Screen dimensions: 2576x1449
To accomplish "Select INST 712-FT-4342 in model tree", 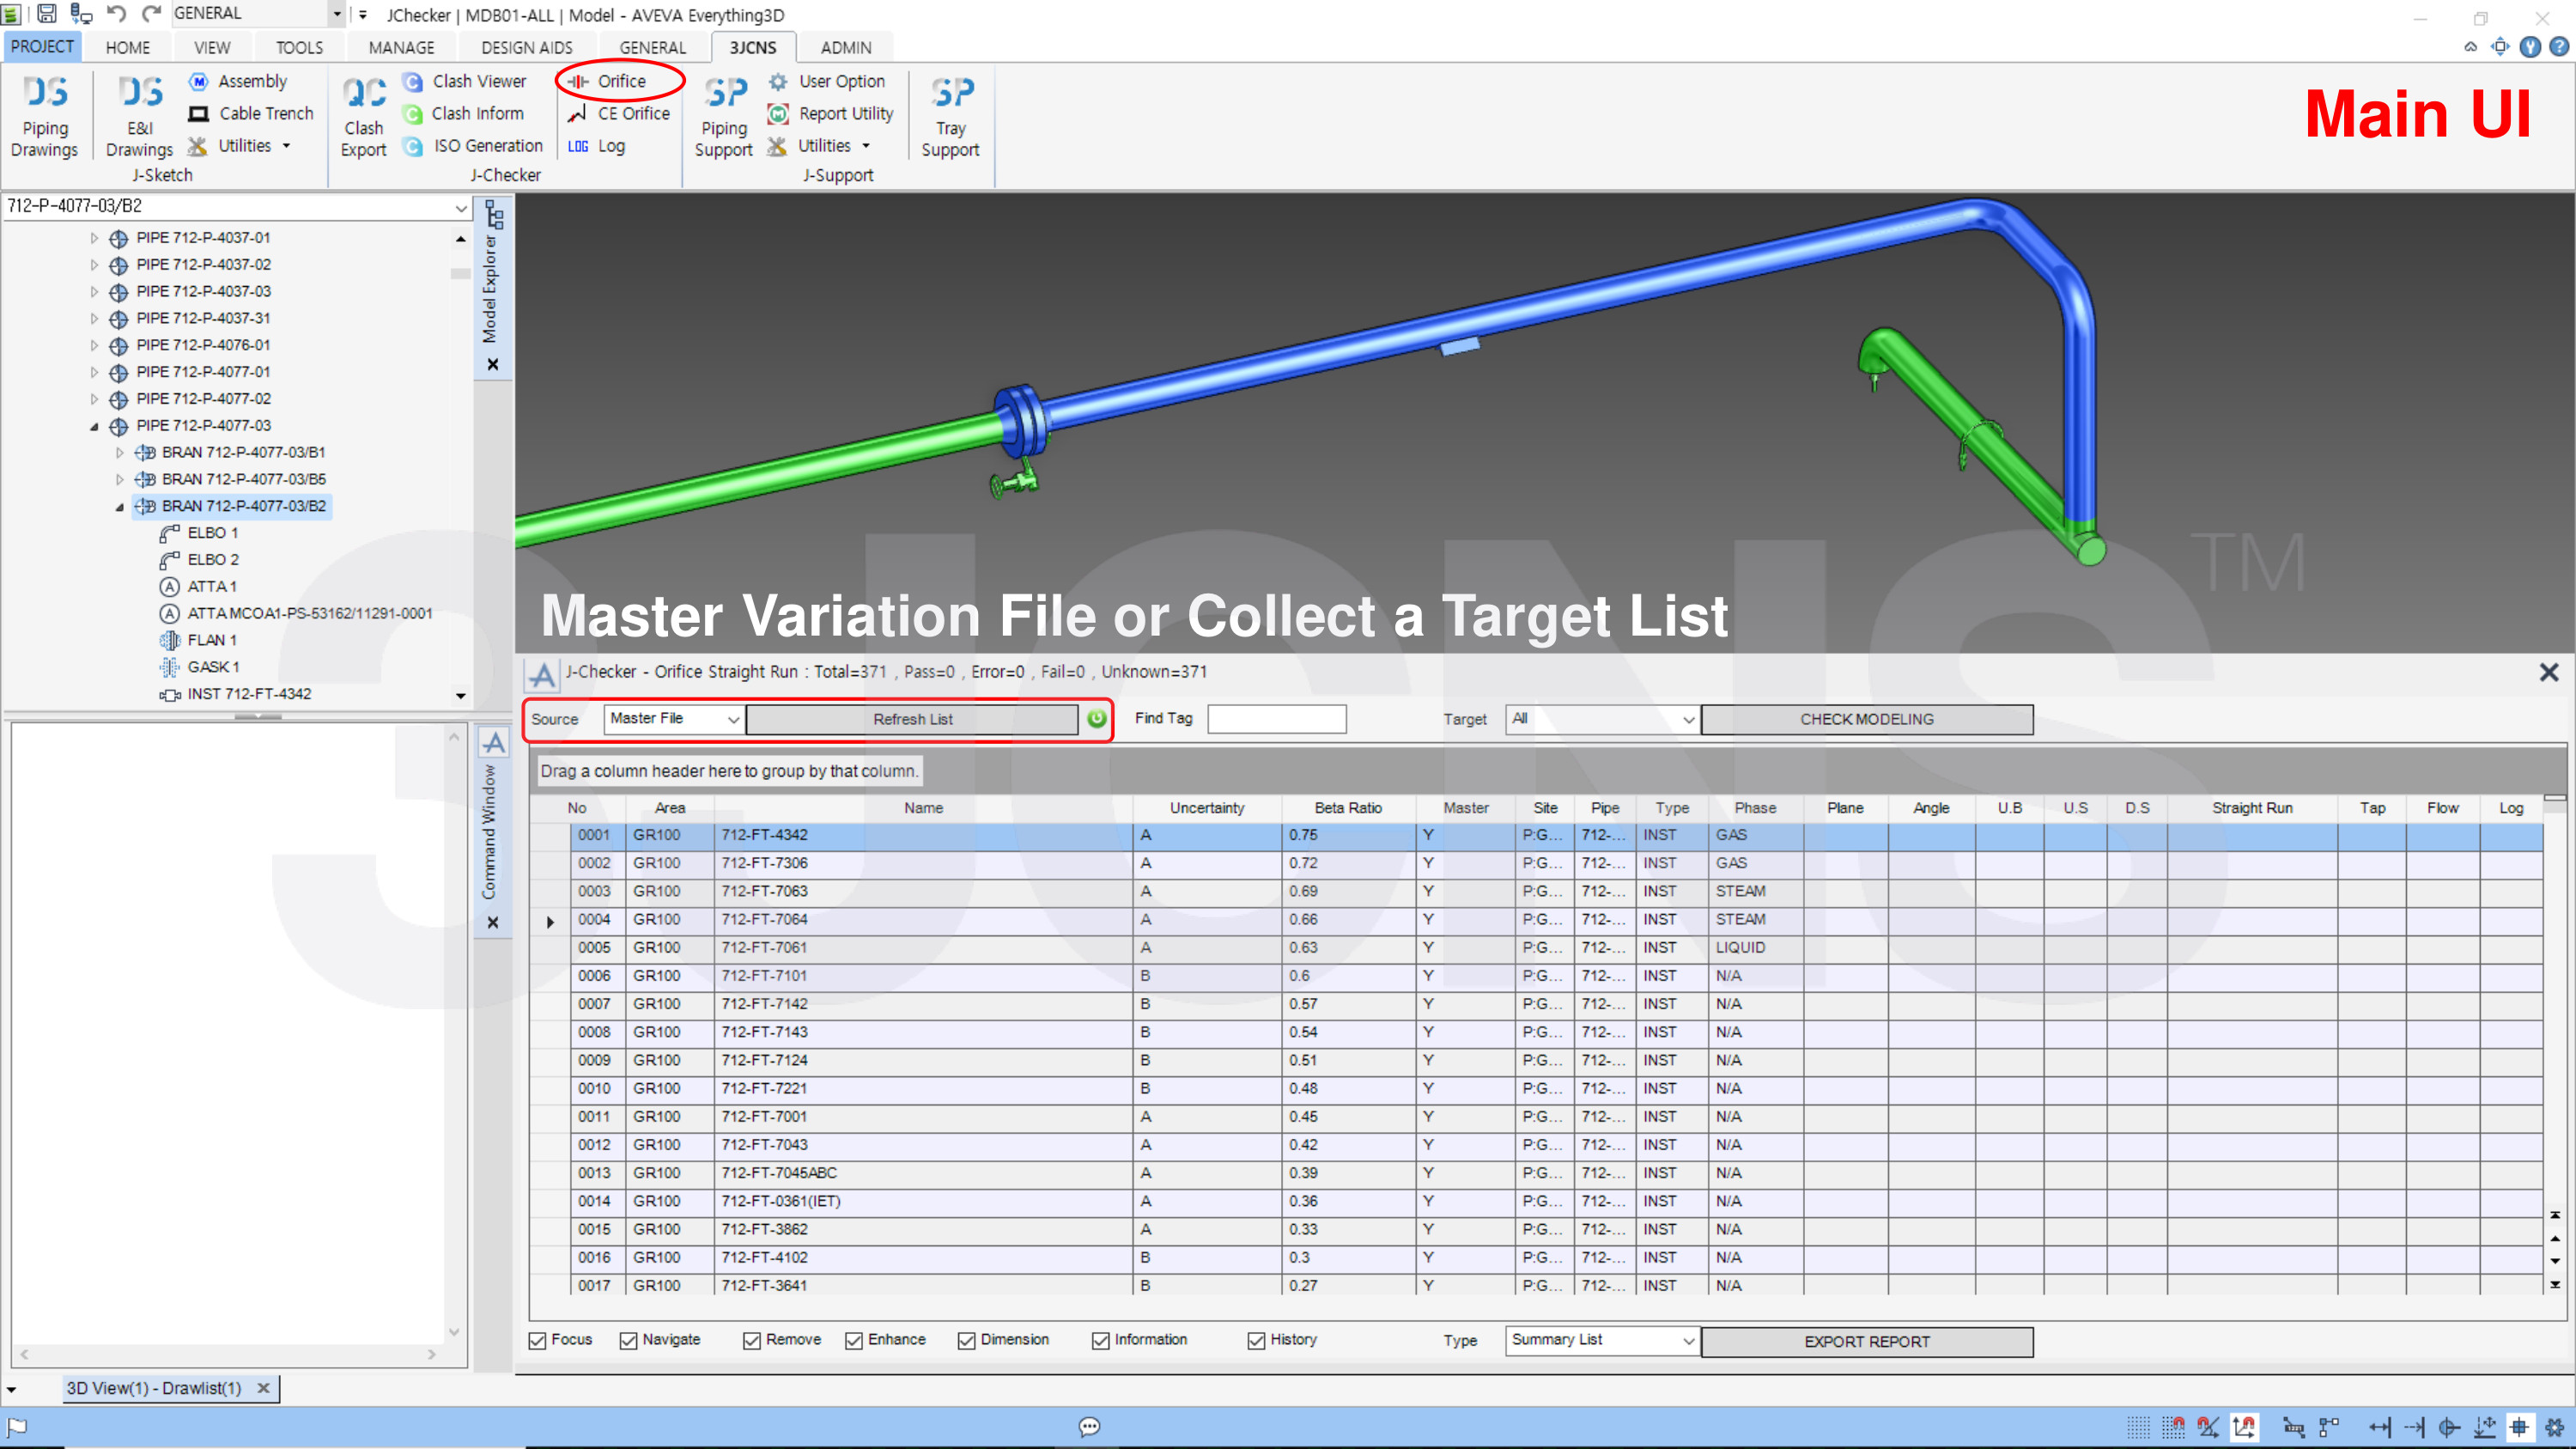I will 248,694.
